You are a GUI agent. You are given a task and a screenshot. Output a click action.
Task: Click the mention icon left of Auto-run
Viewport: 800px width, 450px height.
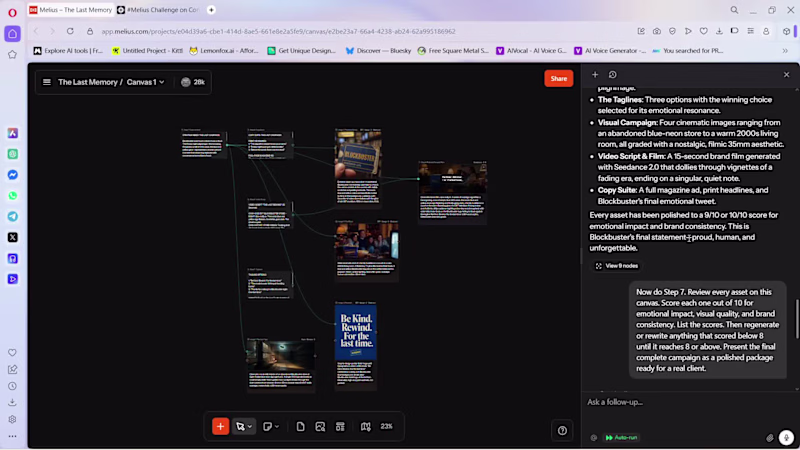pos(593,438)
